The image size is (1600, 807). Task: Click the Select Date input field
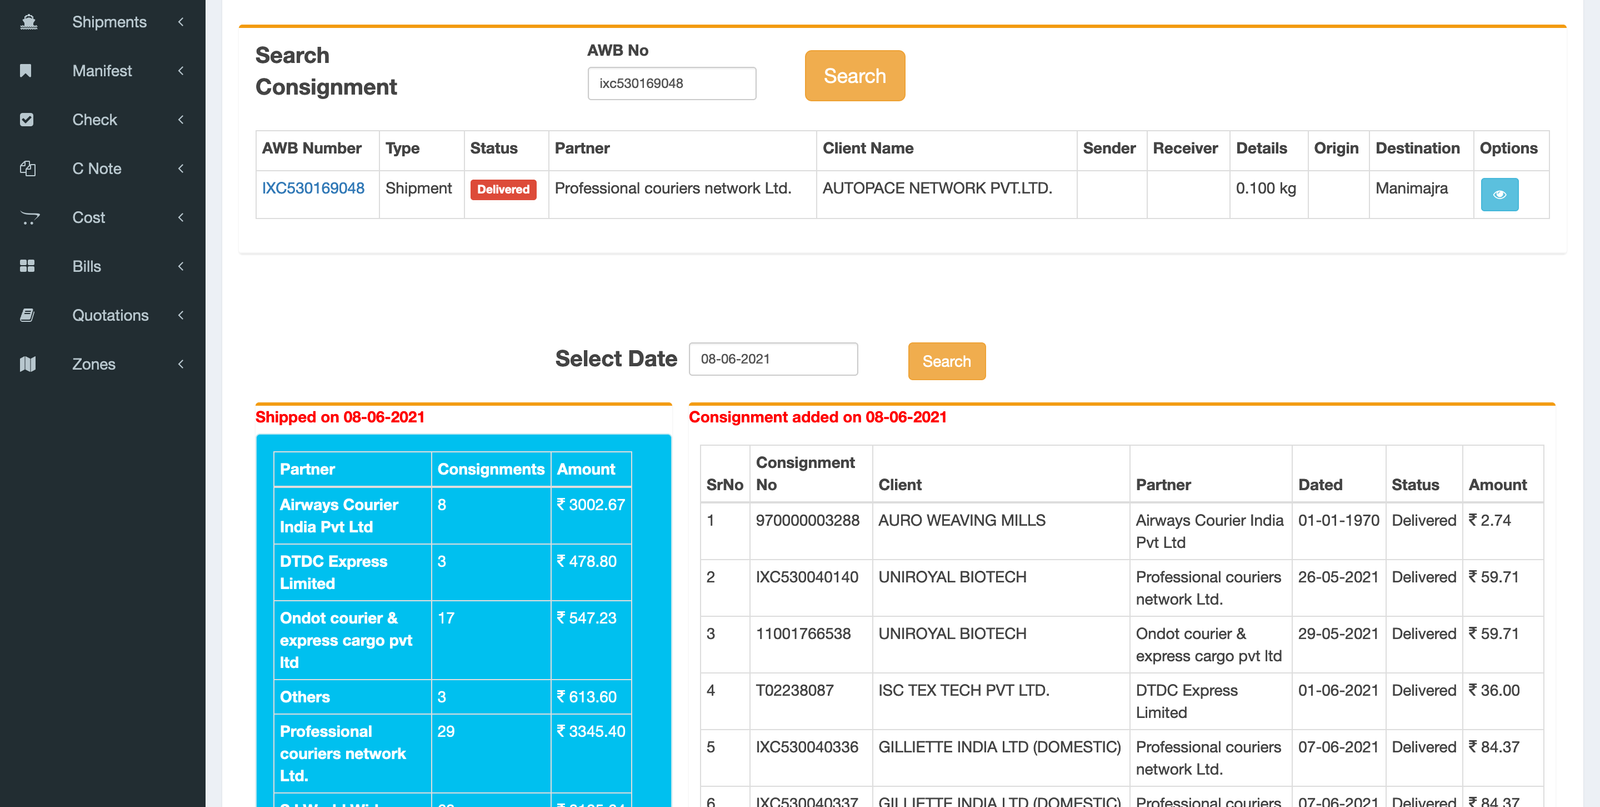(773, 359)
